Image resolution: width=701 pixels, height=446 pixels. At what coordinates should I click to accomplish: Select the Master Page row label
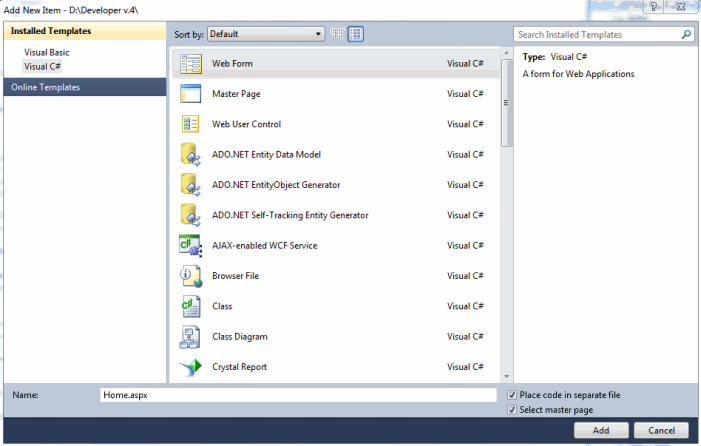coord(236,94)
